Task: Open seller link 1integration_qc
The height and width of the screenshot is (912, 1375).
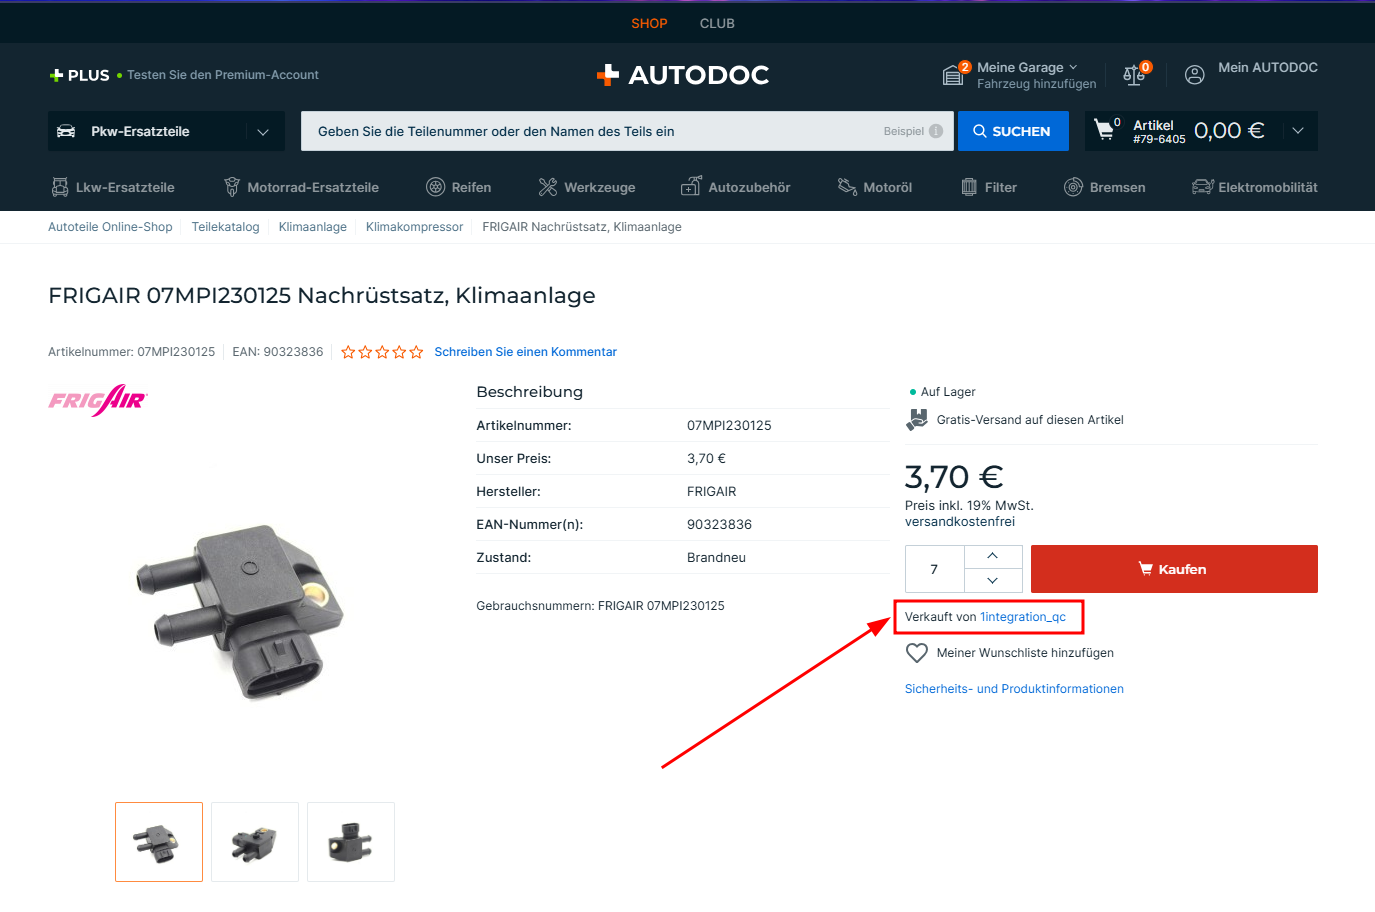Action: 1022,617
